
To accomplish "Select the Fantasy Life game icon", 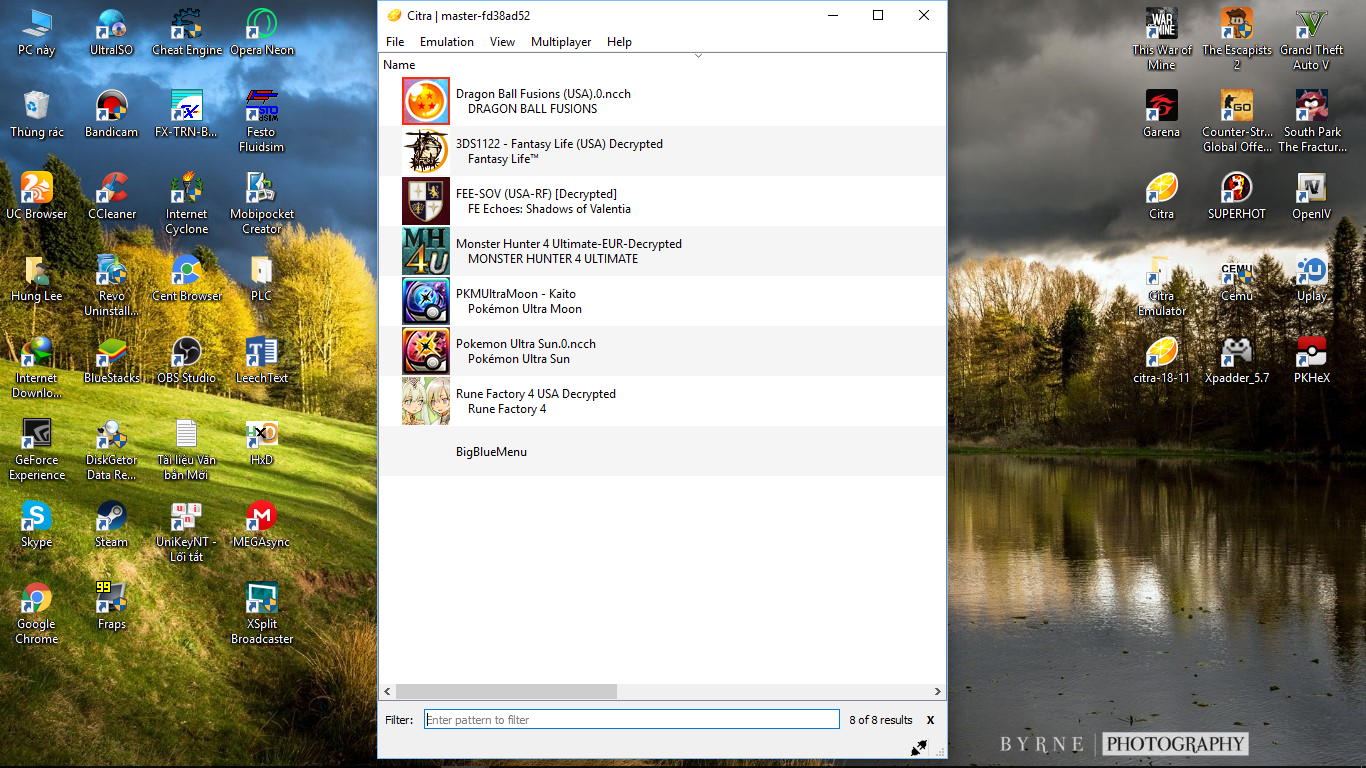I will tap(426, 151).
